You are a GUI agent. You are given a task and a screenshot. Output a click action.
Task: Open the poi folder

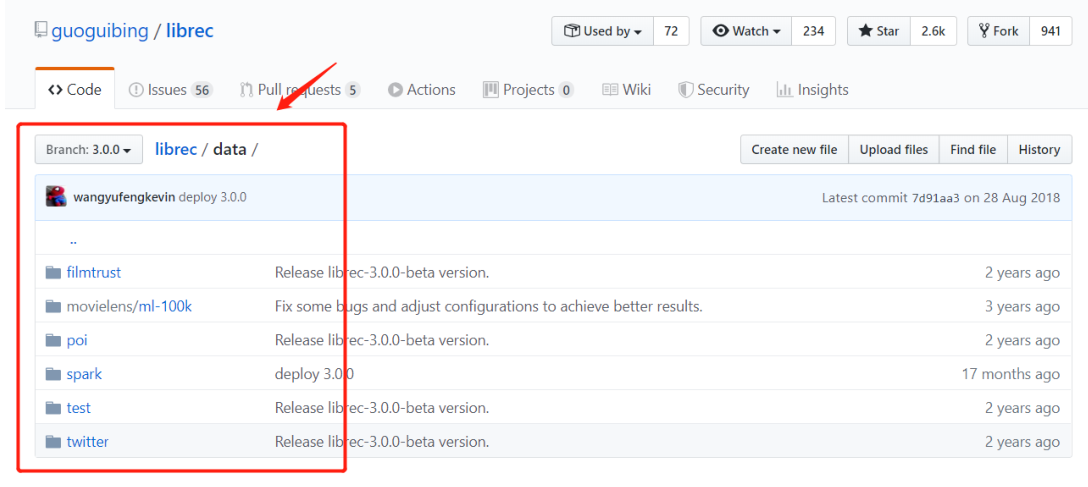[x=77, y=341]
